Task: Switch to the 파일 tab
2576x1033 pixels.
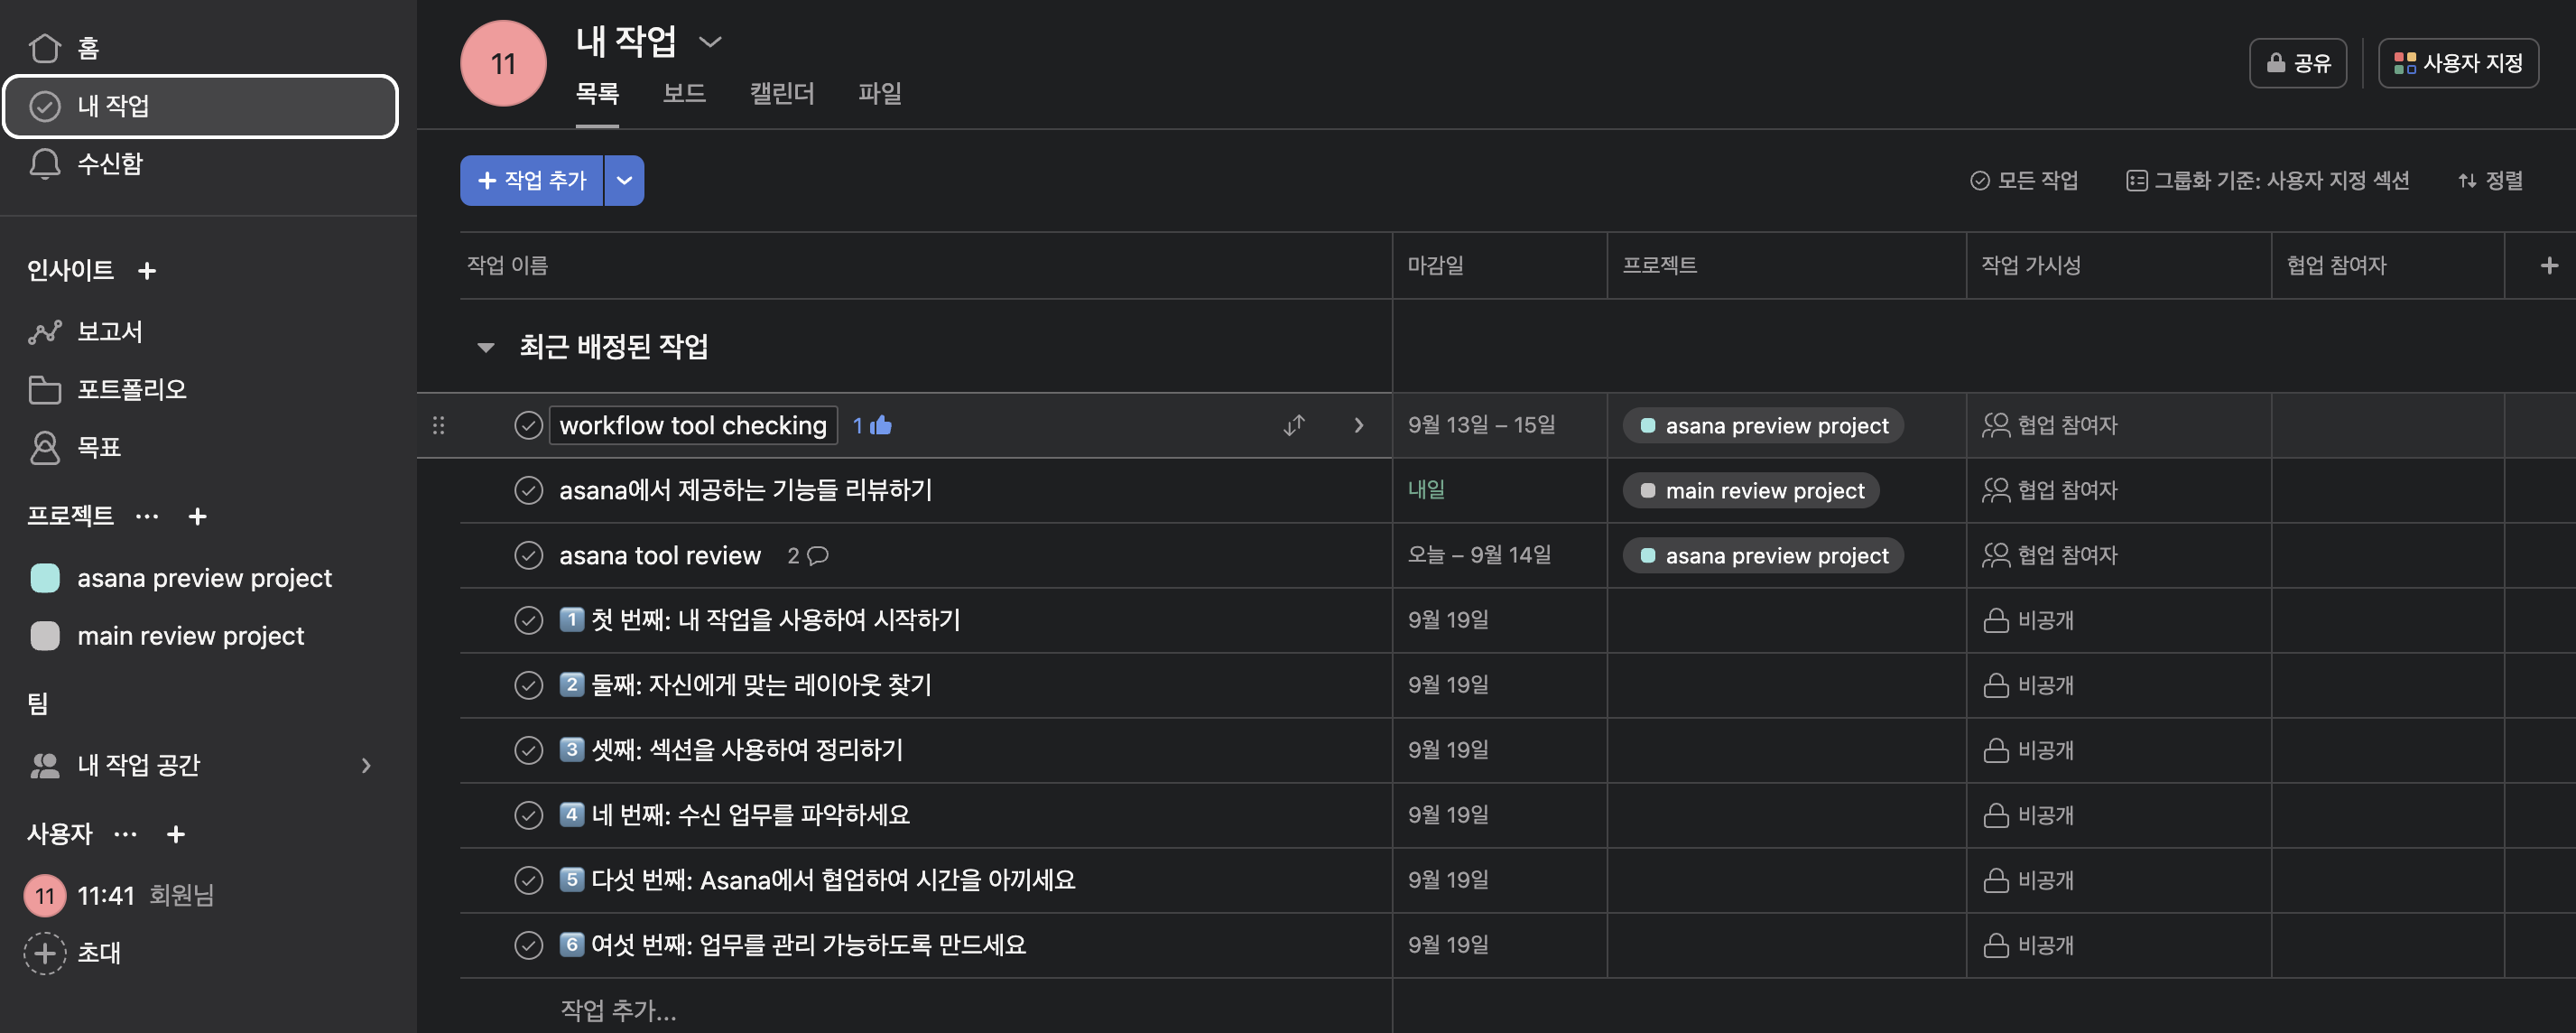Action: click(880, 94)
